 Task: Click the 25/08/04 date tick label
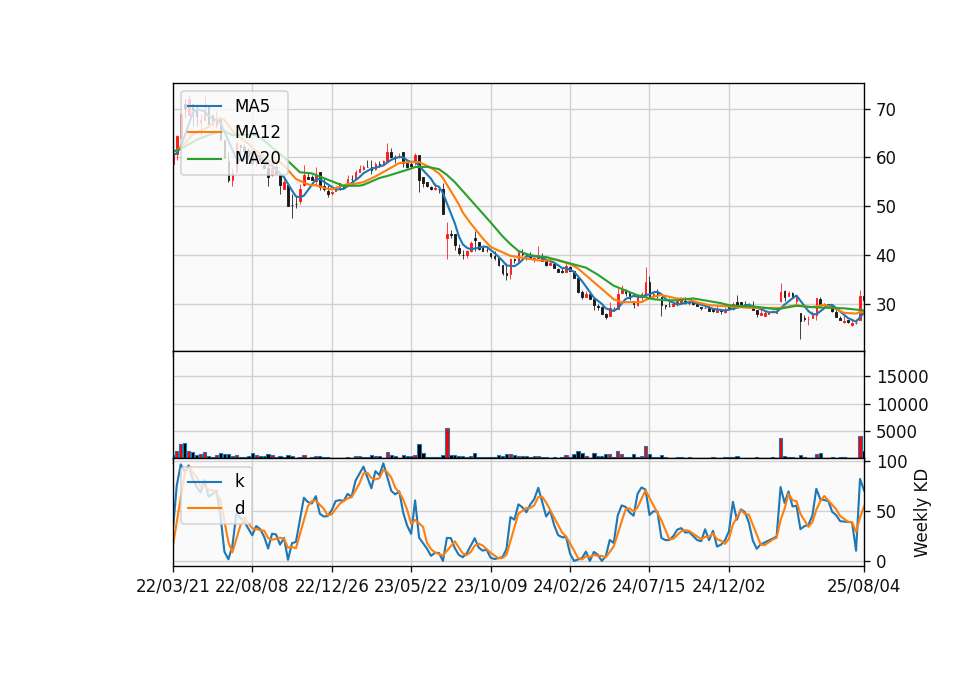click(864, 586)
